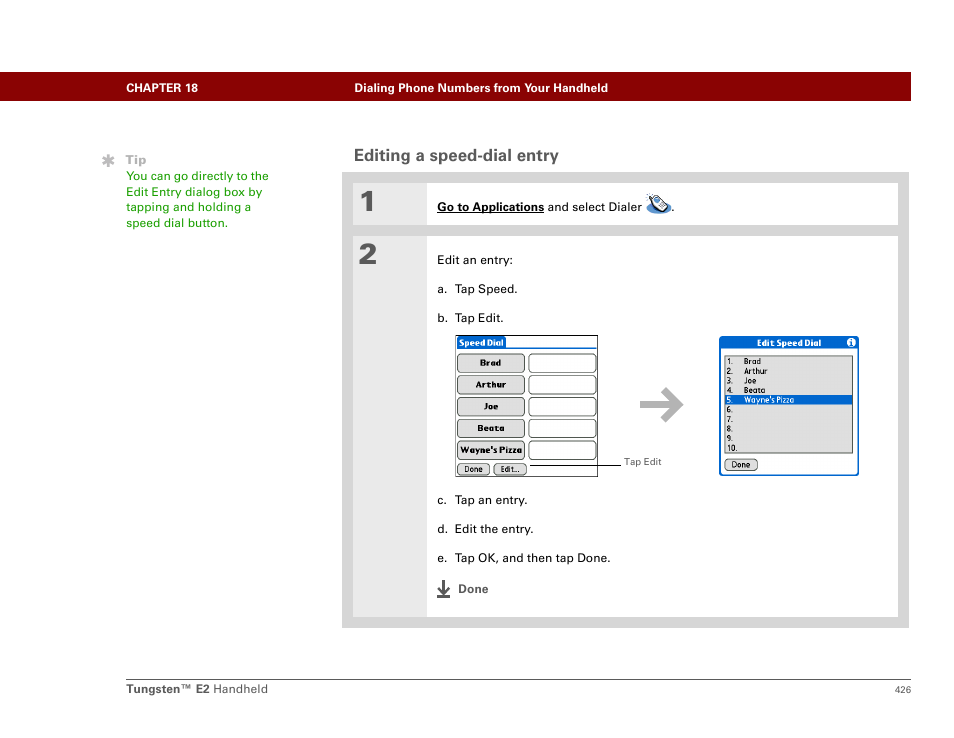The width and height of the screenshot is (954, 738).
Task: Tap the Beata speed dial button
Action: click(490, 428)
